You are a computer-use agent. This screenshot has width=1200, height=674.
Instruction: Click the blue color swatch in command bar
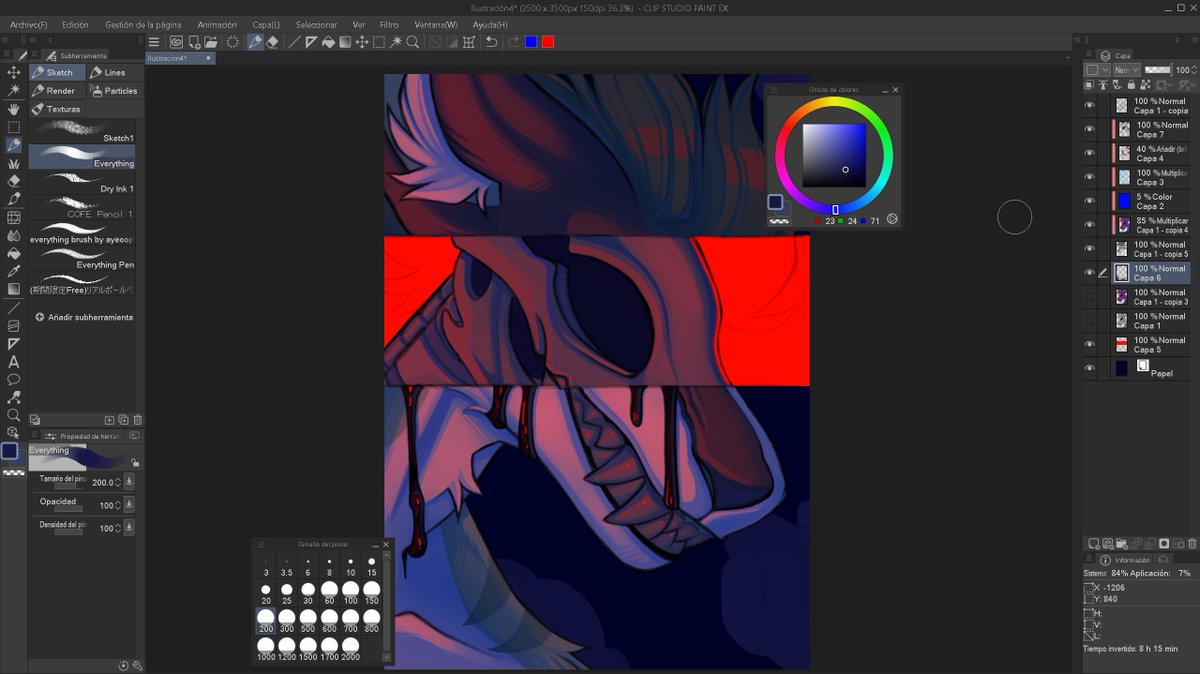(x=531, y=42)
